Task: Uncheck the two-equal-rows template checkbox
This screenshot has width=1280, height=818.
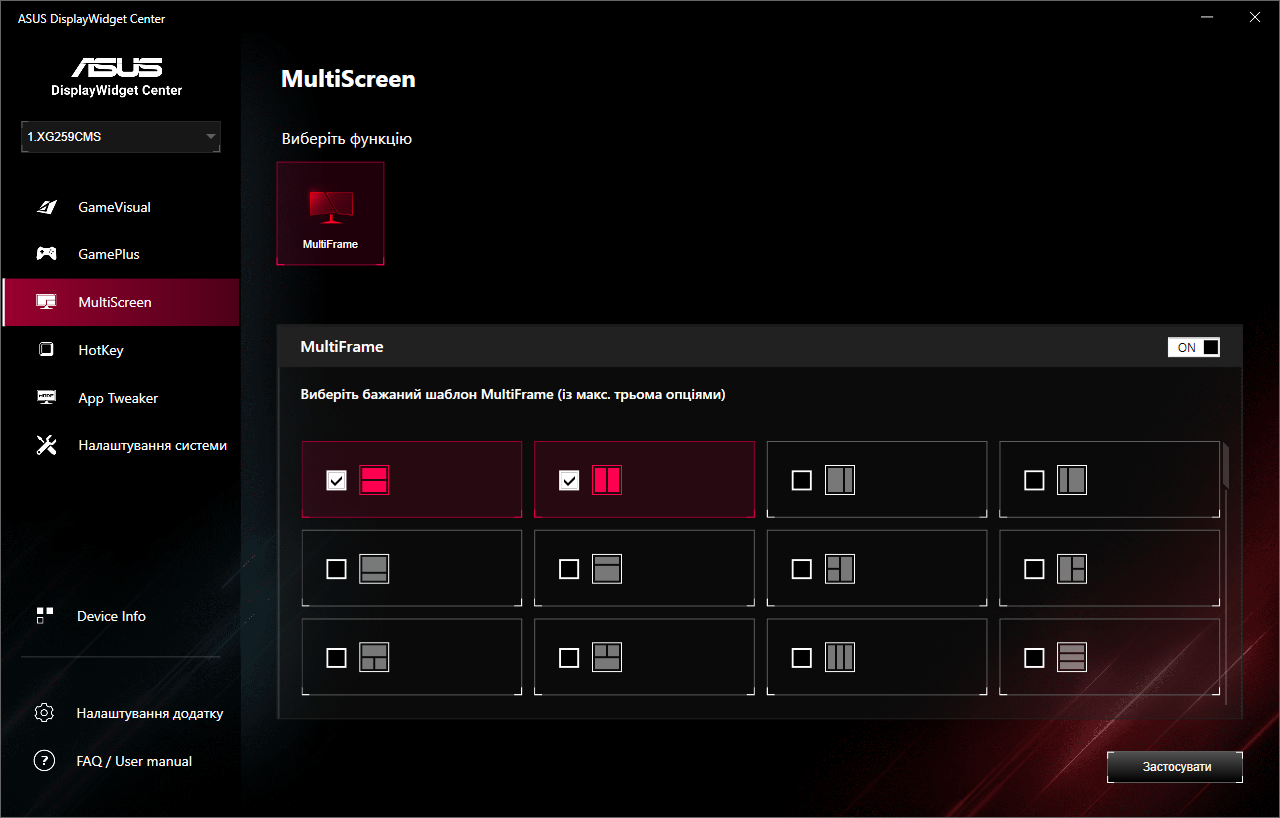Action: pos(337,481)
